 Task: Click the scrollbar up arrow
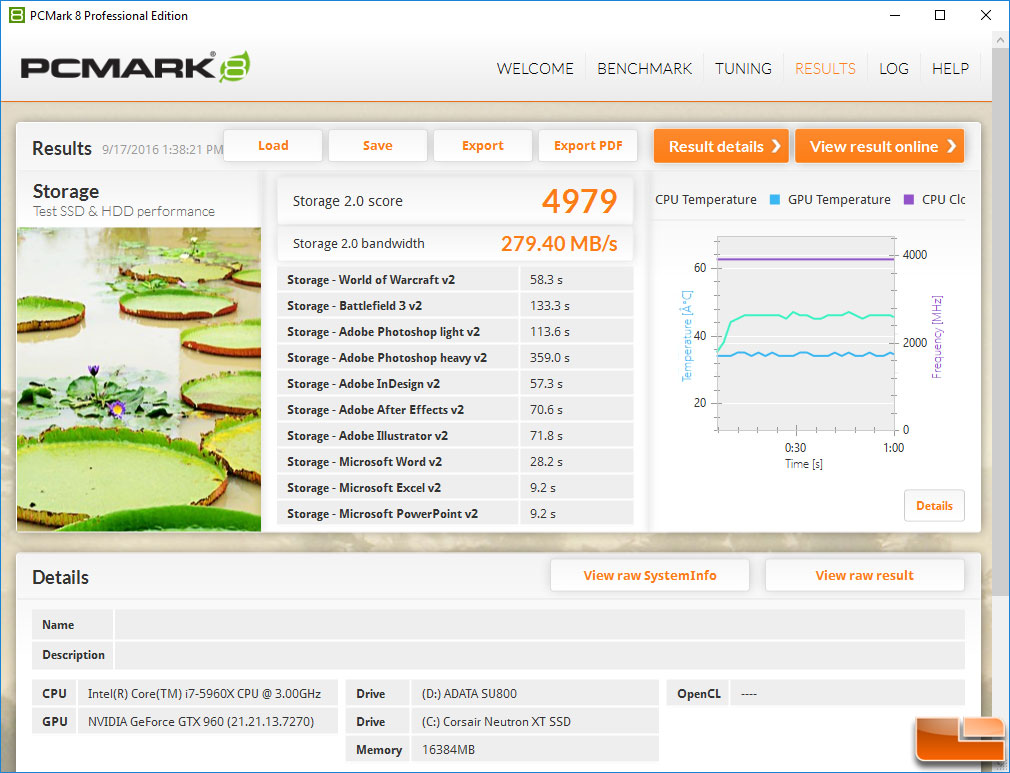1000,39
